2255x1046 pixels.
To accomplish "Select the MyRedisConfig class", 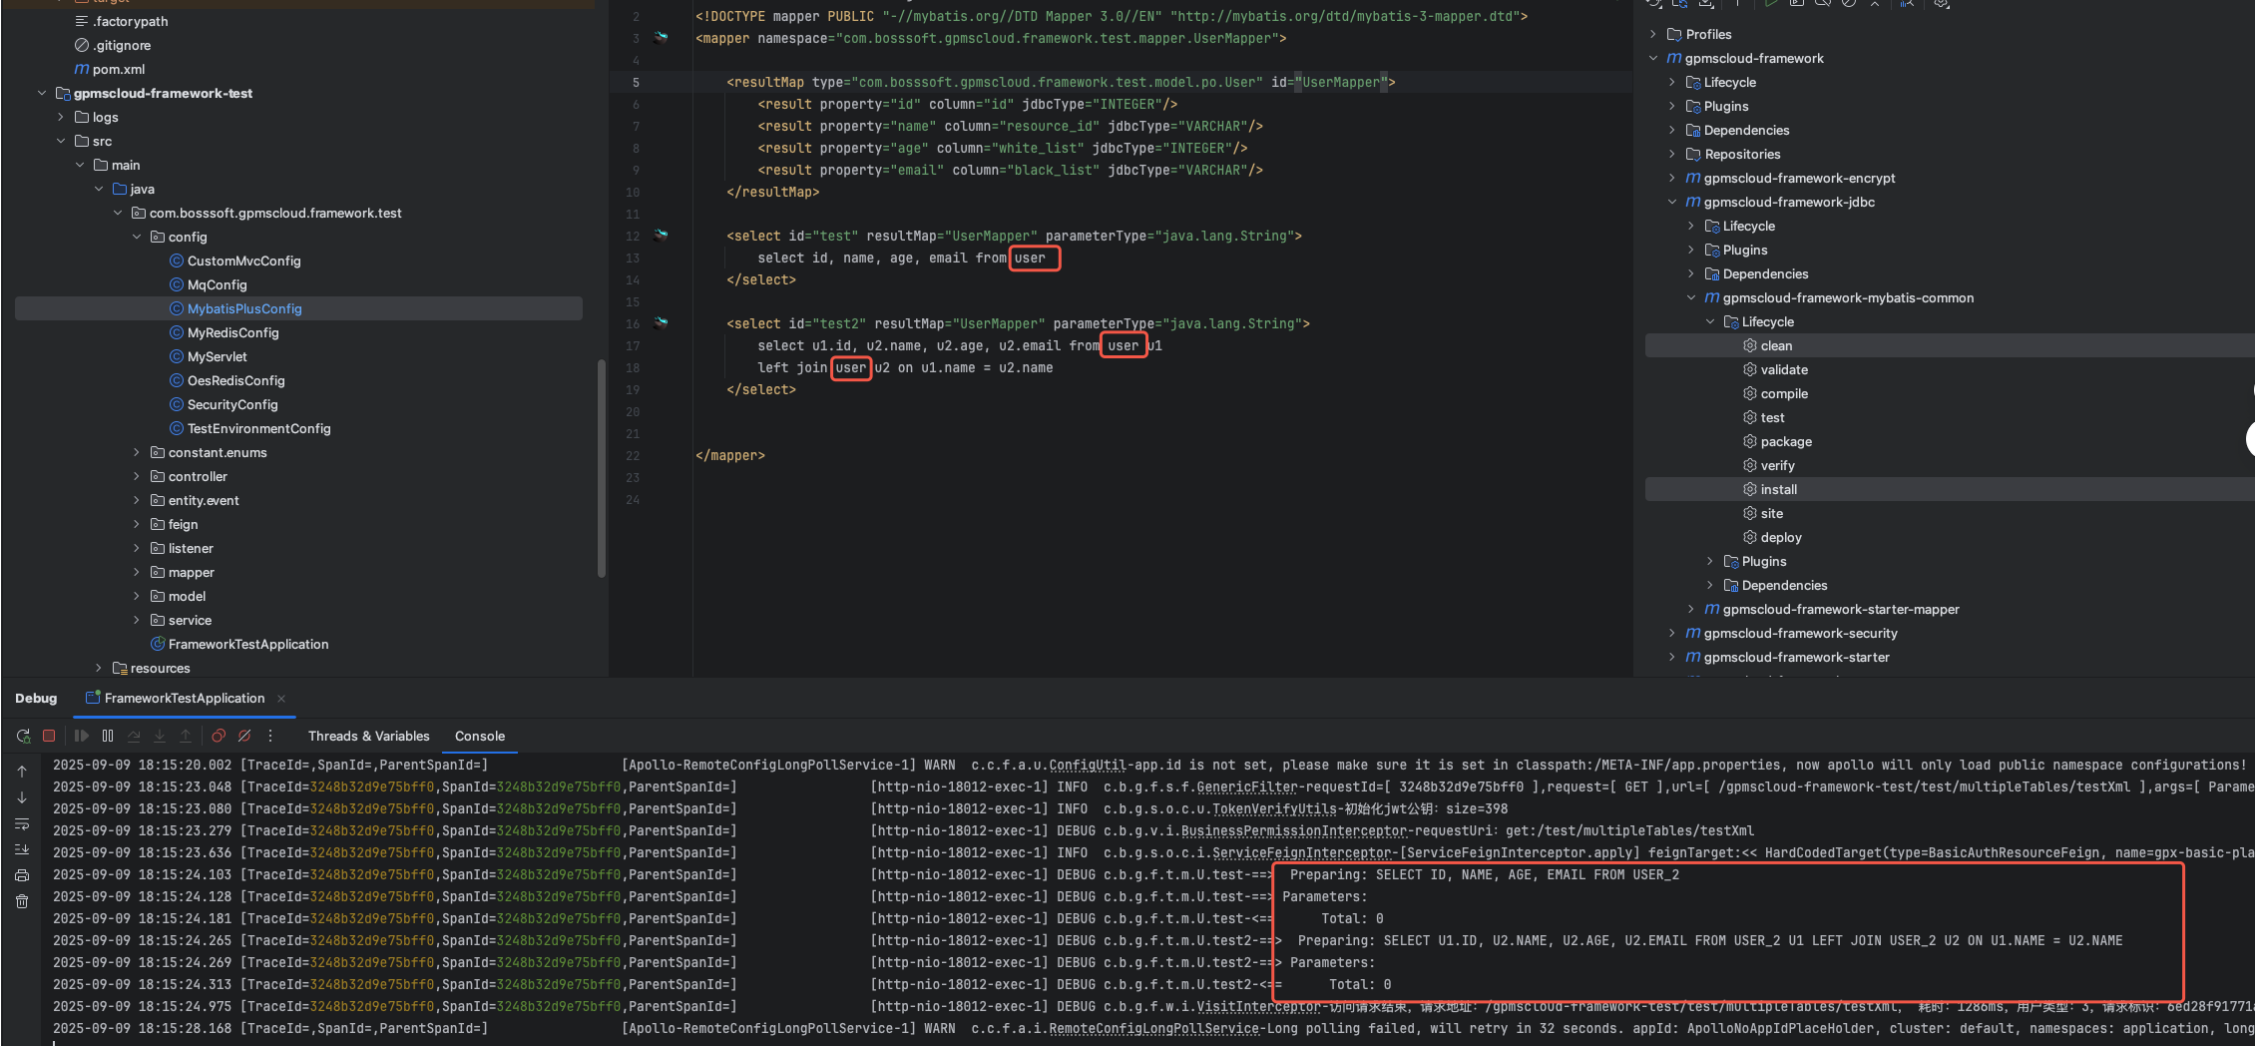I will 233,333.
